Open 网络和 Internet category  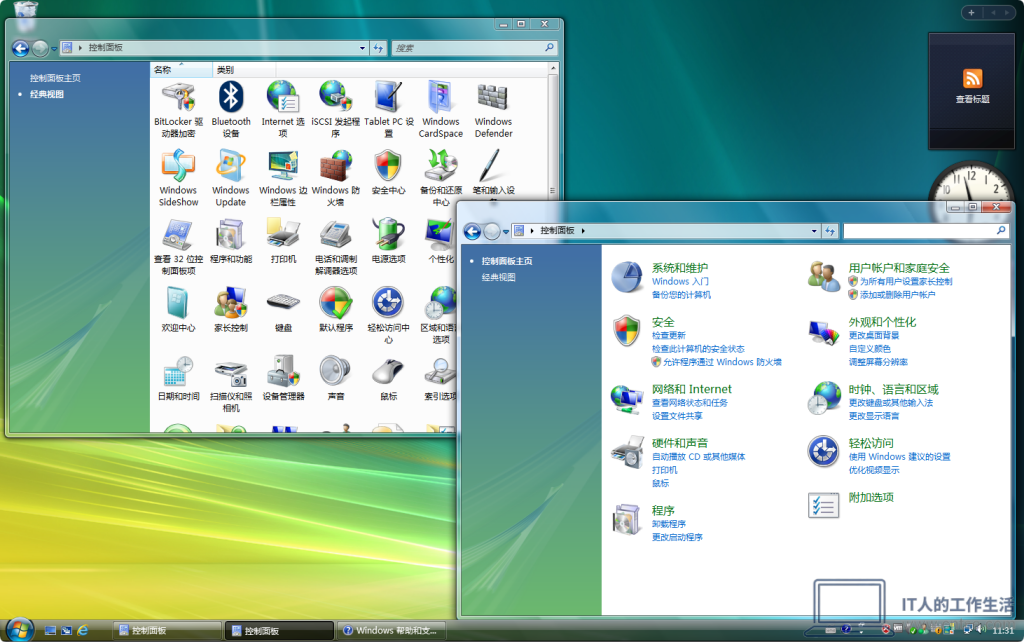tap(692, 389)
